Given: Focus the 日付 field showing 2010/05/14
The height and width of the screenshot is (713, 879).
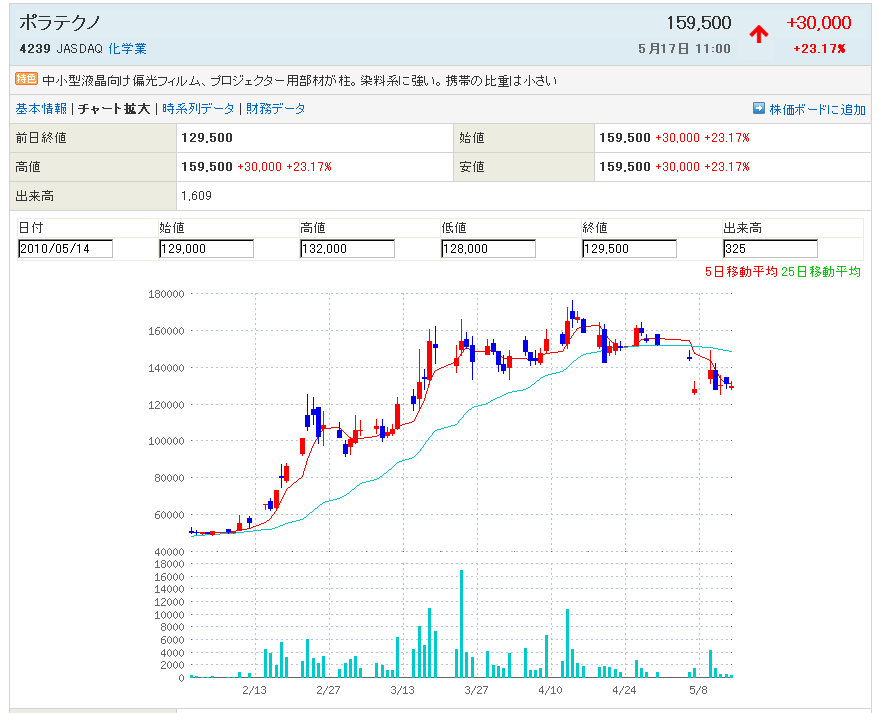Looking at the screenshot, I should pyautogui.click(x=66, y=249).
